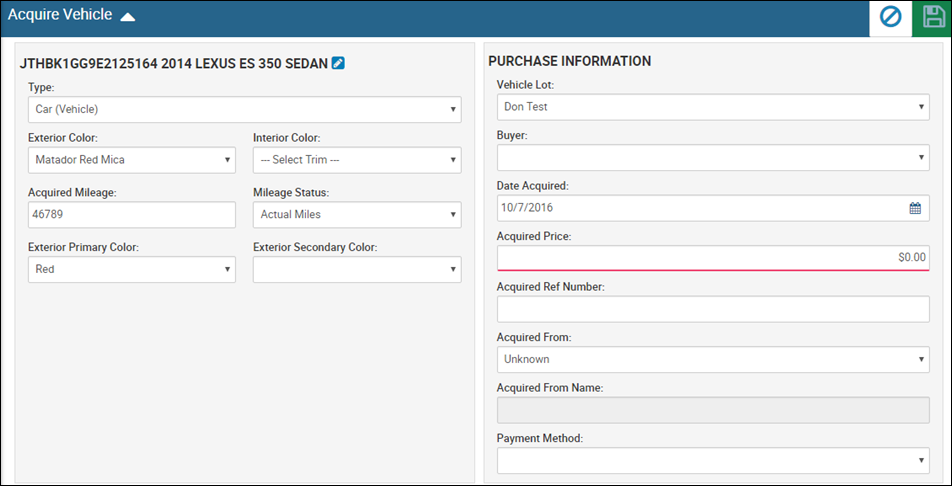Click the green save disk icon
Screen dimensions: 952x486
click(932, 18)
